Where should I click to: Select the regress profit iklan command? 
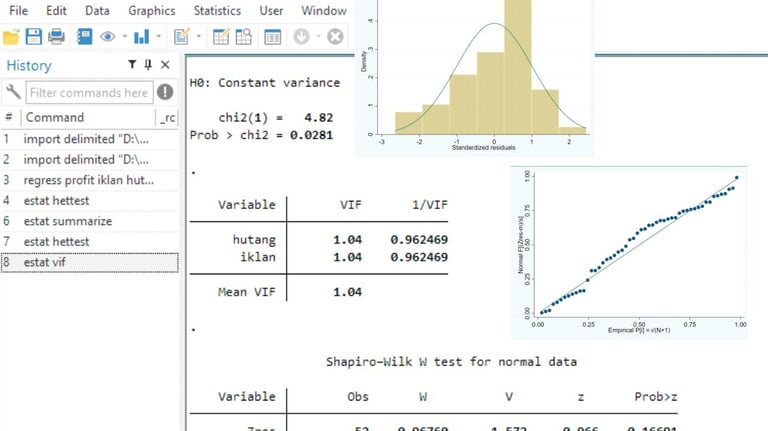coord(90,180)
